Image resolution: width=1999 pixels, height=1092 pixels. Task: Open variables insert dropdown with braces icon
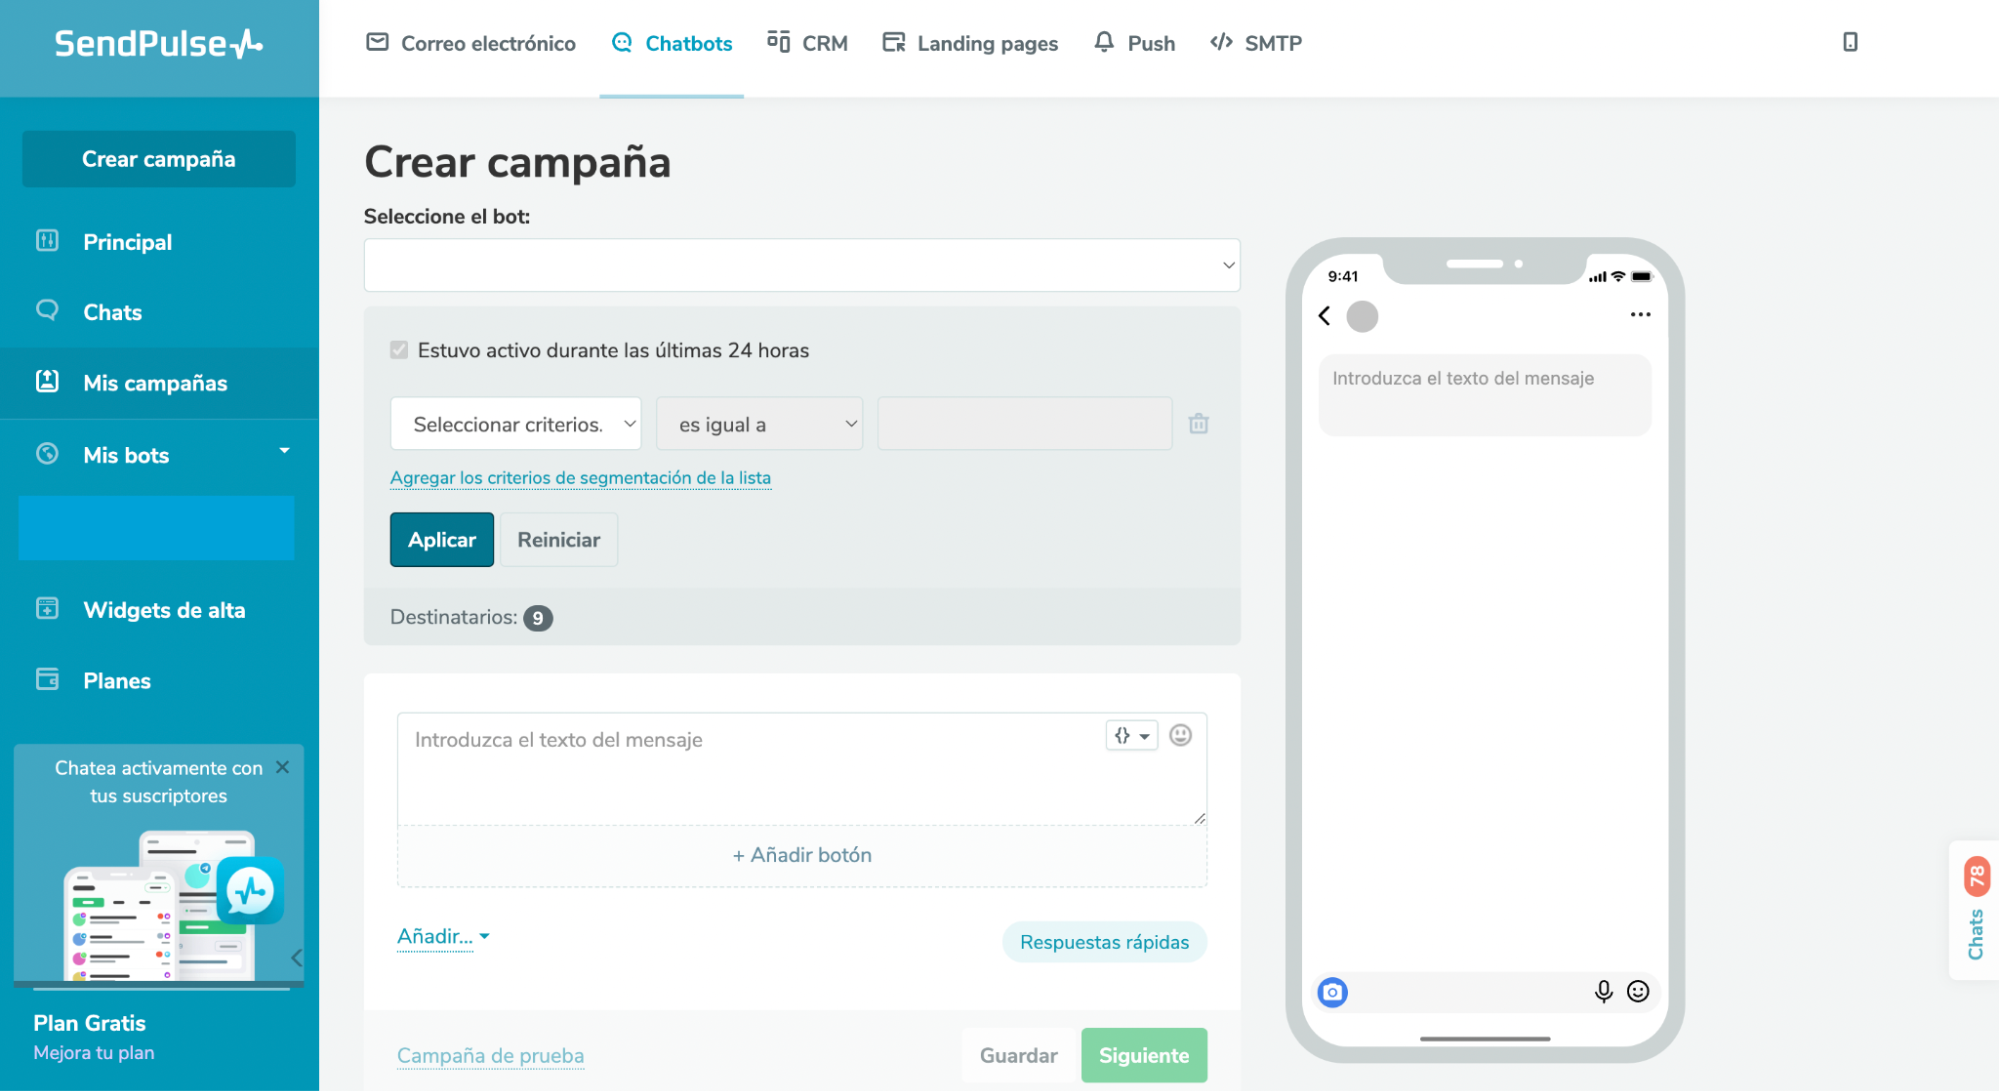1131,736
